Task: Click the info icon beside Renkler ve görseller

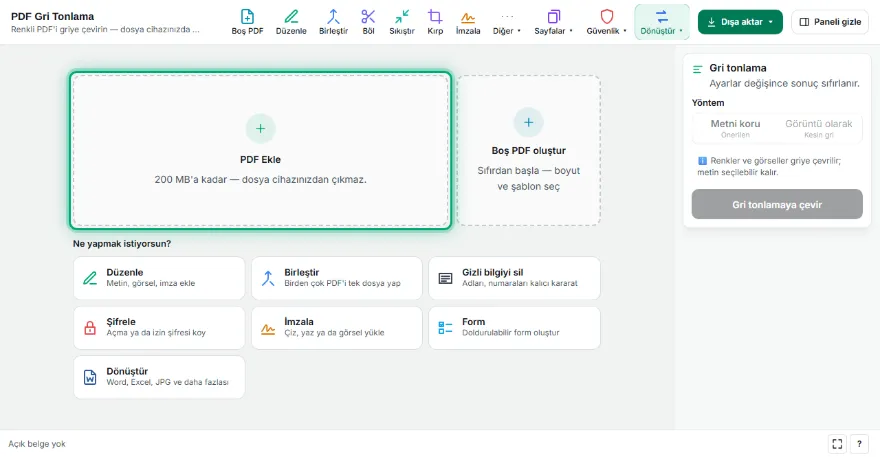Action: tap(702, 161)
